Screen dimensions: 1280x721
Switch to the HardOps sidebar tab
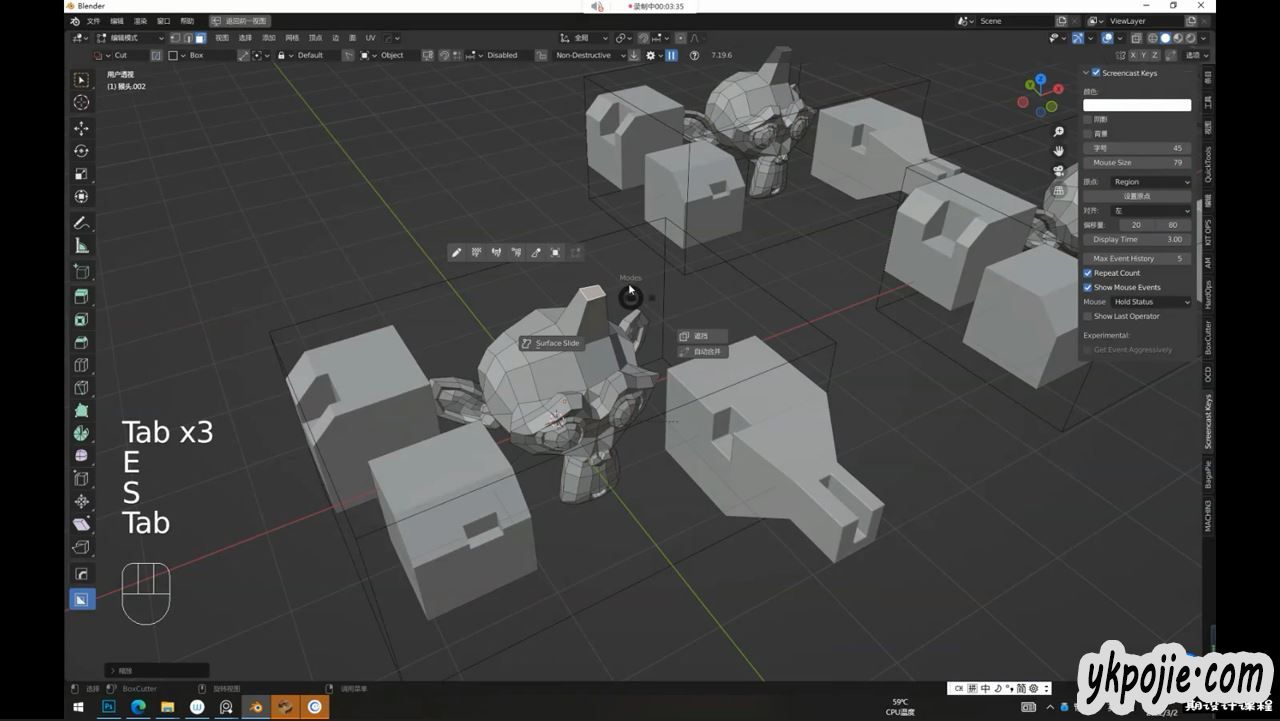tap(1208, 295)
